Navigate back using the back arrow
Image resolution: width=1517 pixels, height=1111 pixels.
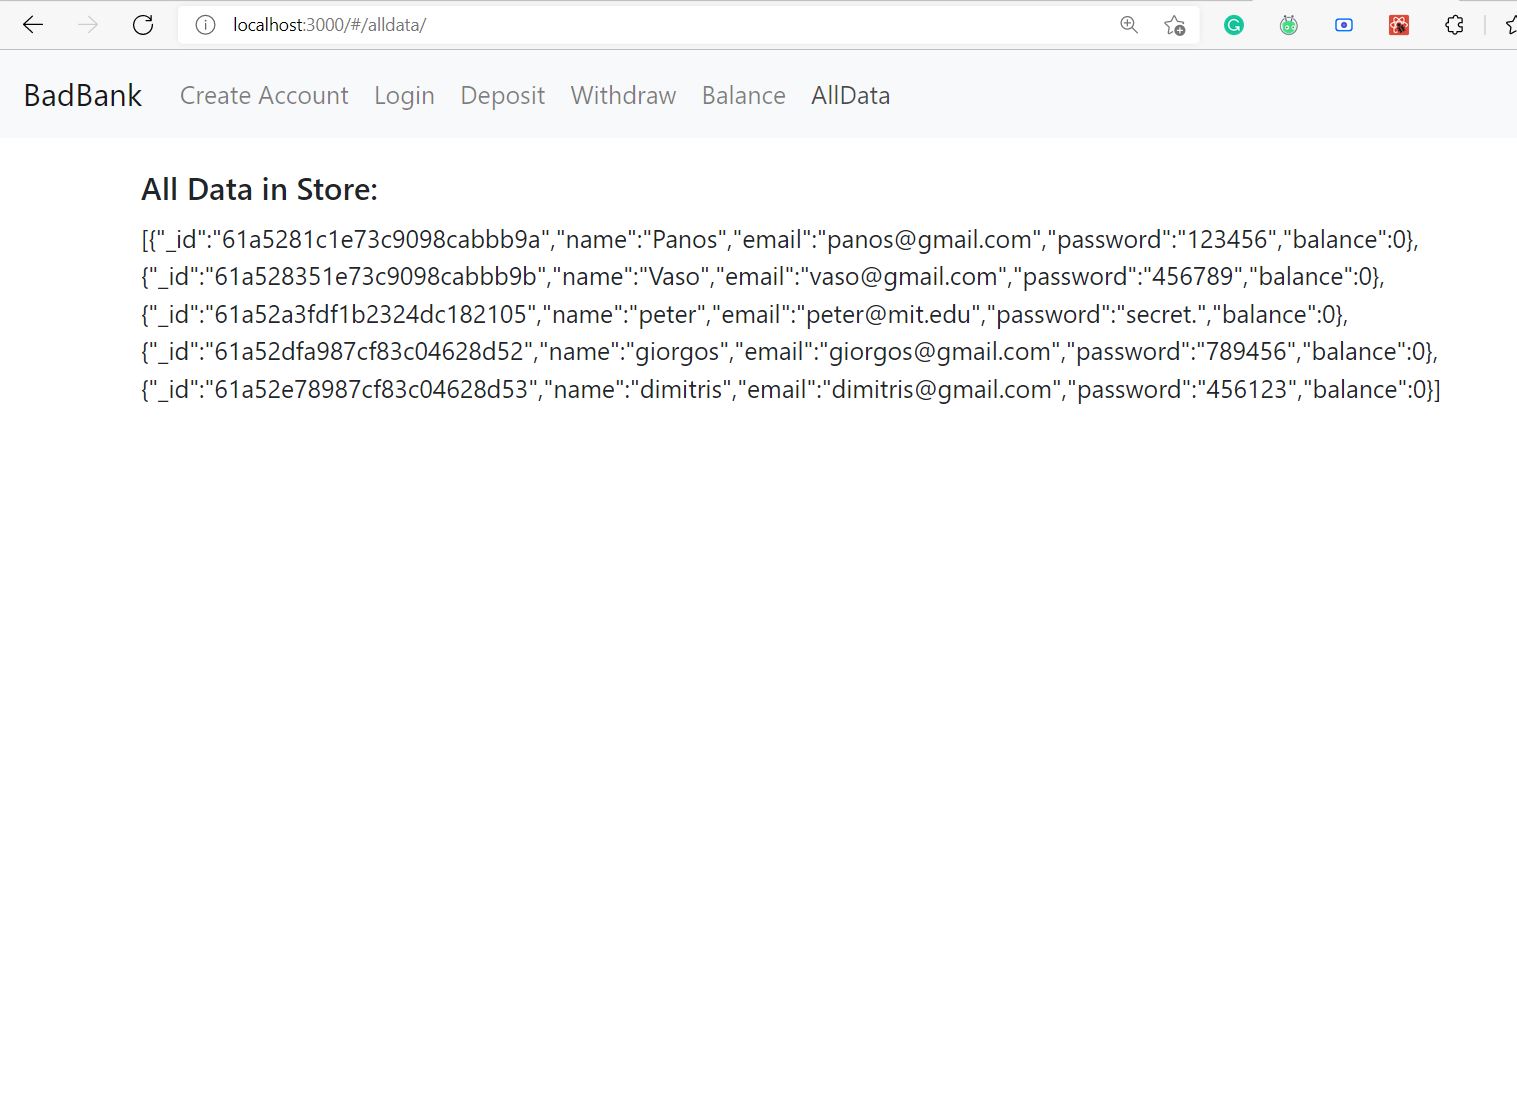pyautogui.click(x=33, y=24)
